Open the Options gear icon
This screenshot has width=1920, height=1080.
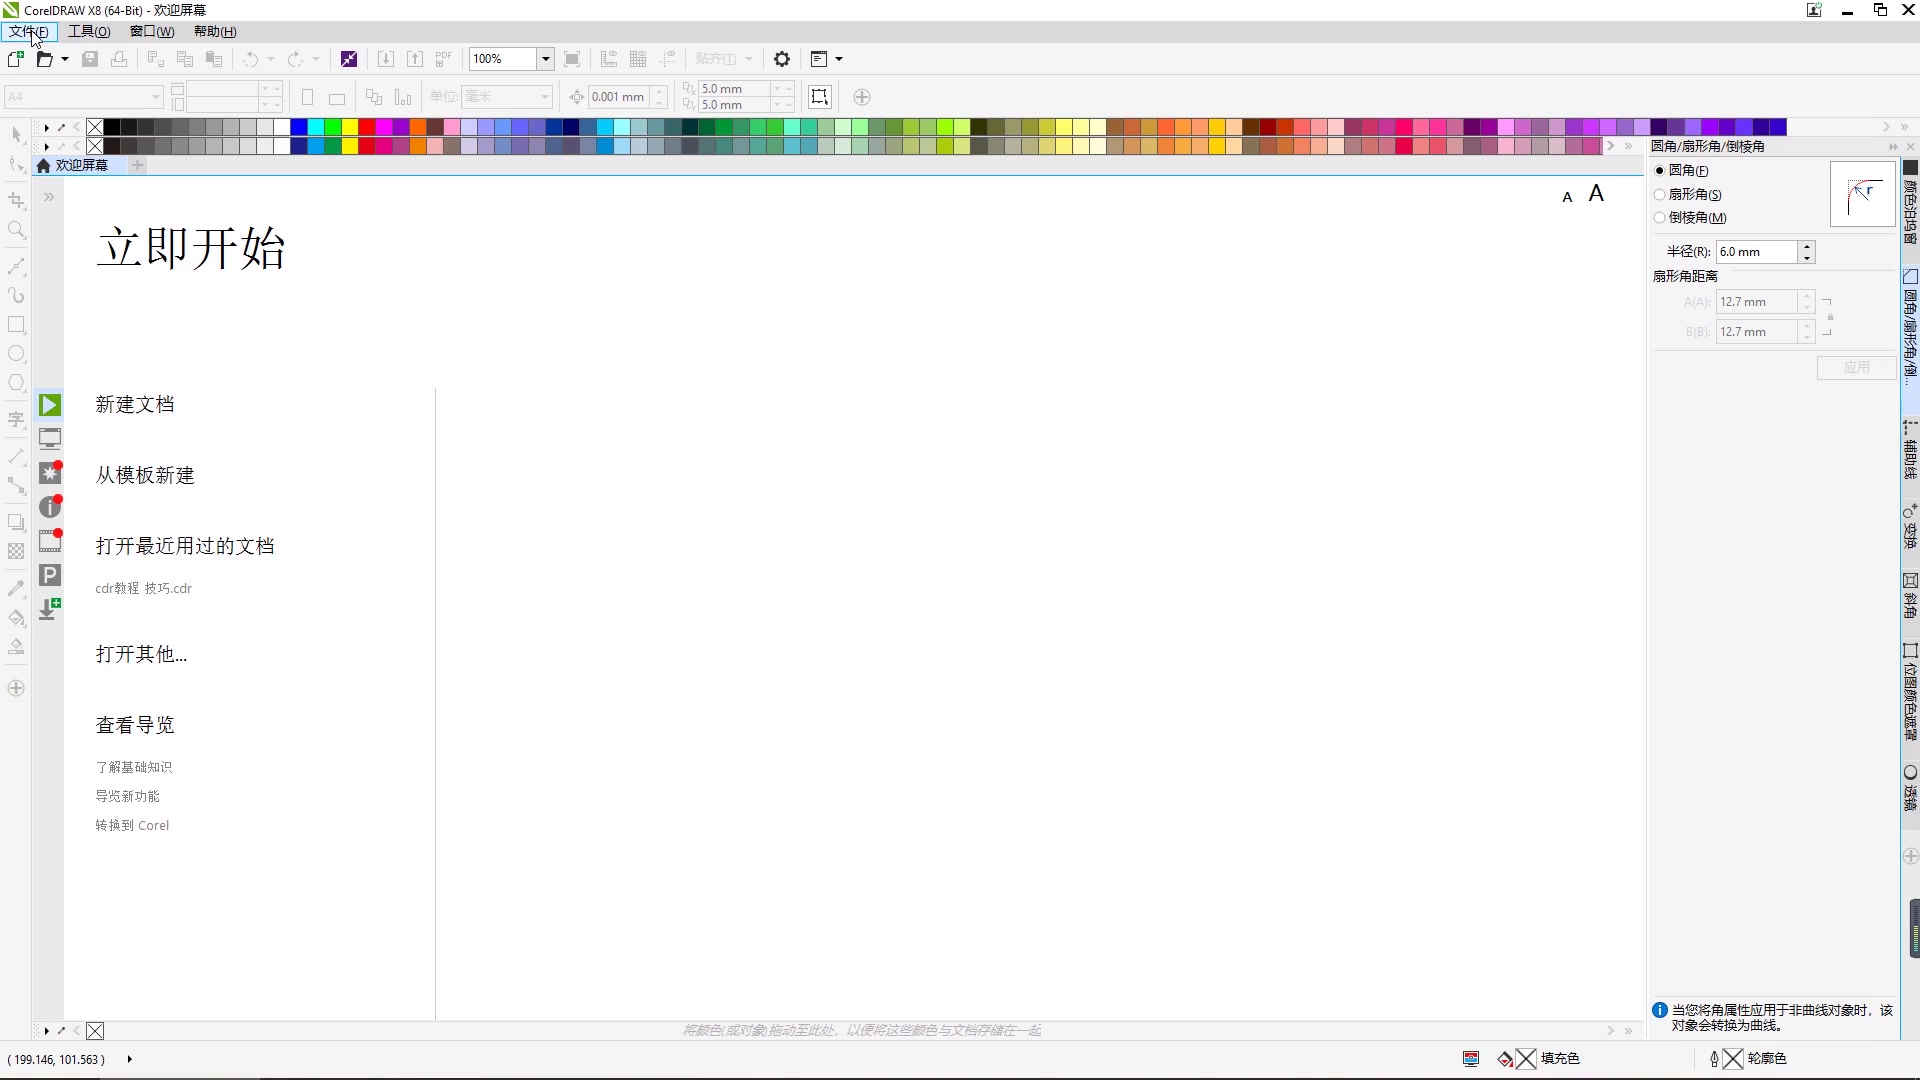782,59
